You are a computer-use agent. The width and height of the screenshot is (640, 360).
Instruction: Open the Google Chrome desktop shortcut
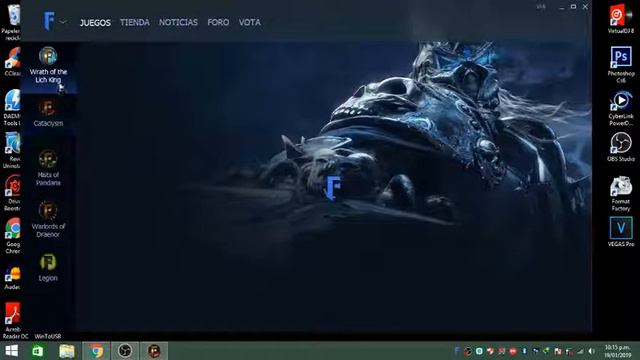(12, 236)
